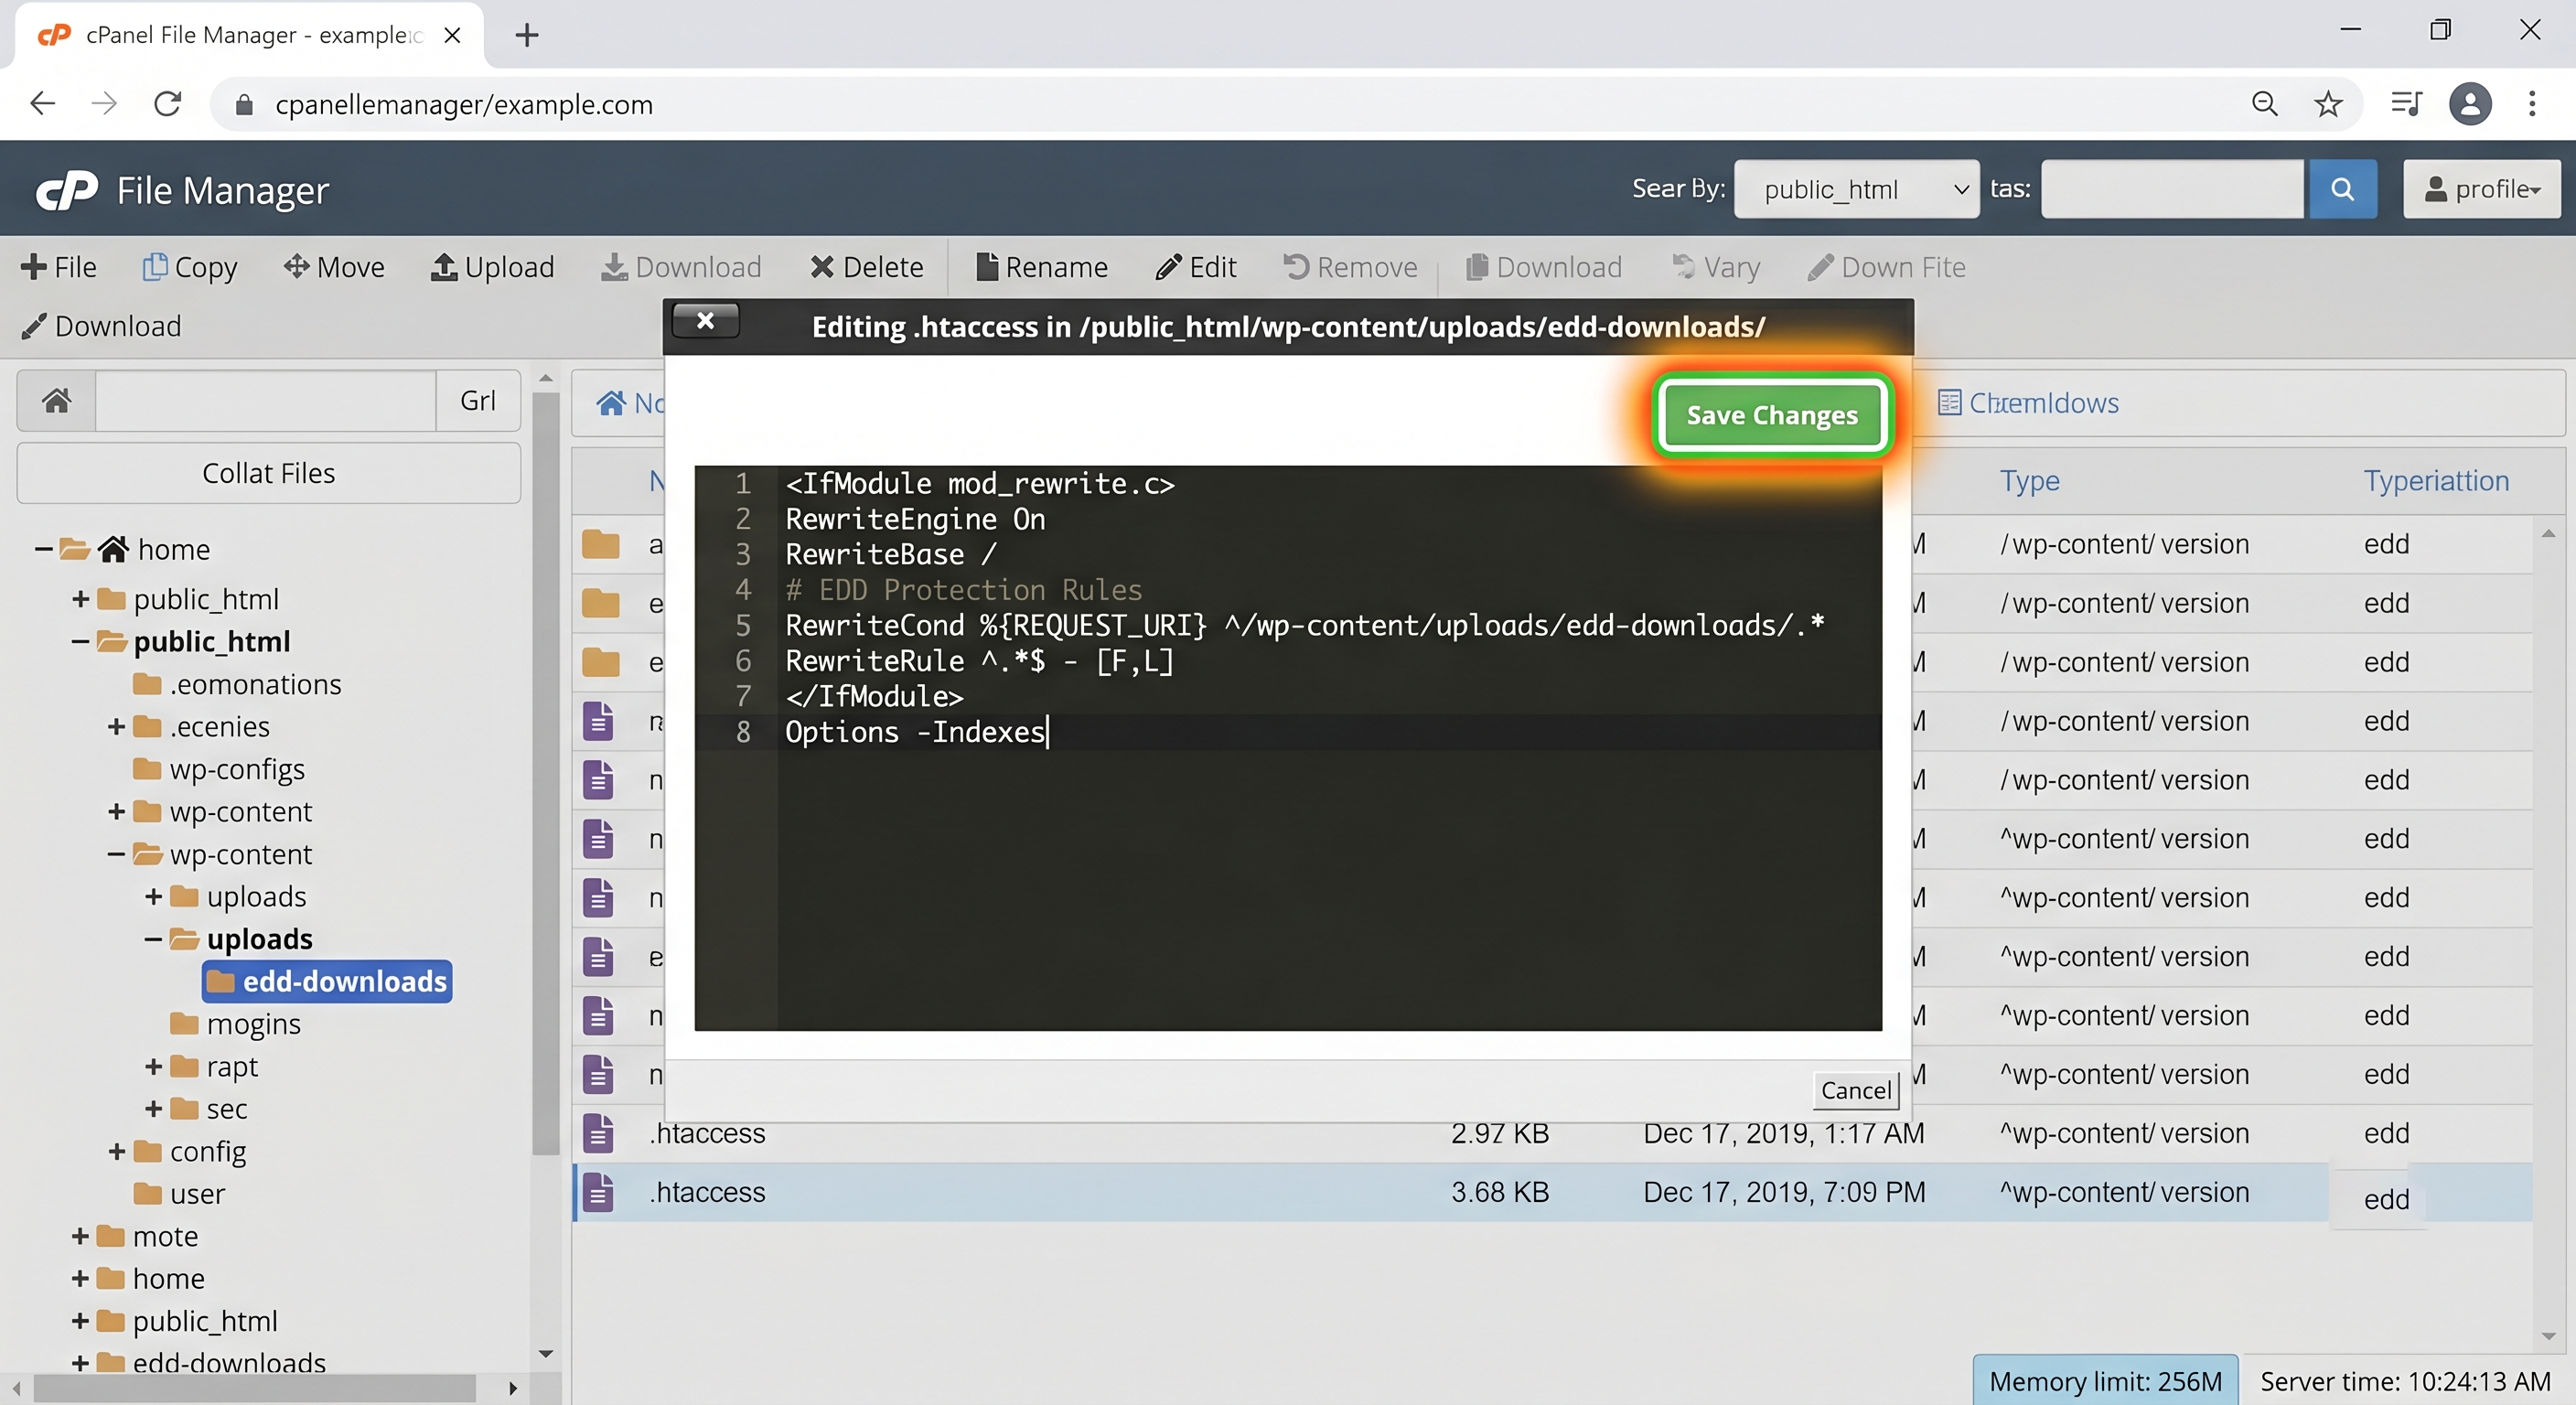Viewport: 2576px width, 1405px height.
Task: Click the Grl button next to path field
Action: (x=478, y=401)
